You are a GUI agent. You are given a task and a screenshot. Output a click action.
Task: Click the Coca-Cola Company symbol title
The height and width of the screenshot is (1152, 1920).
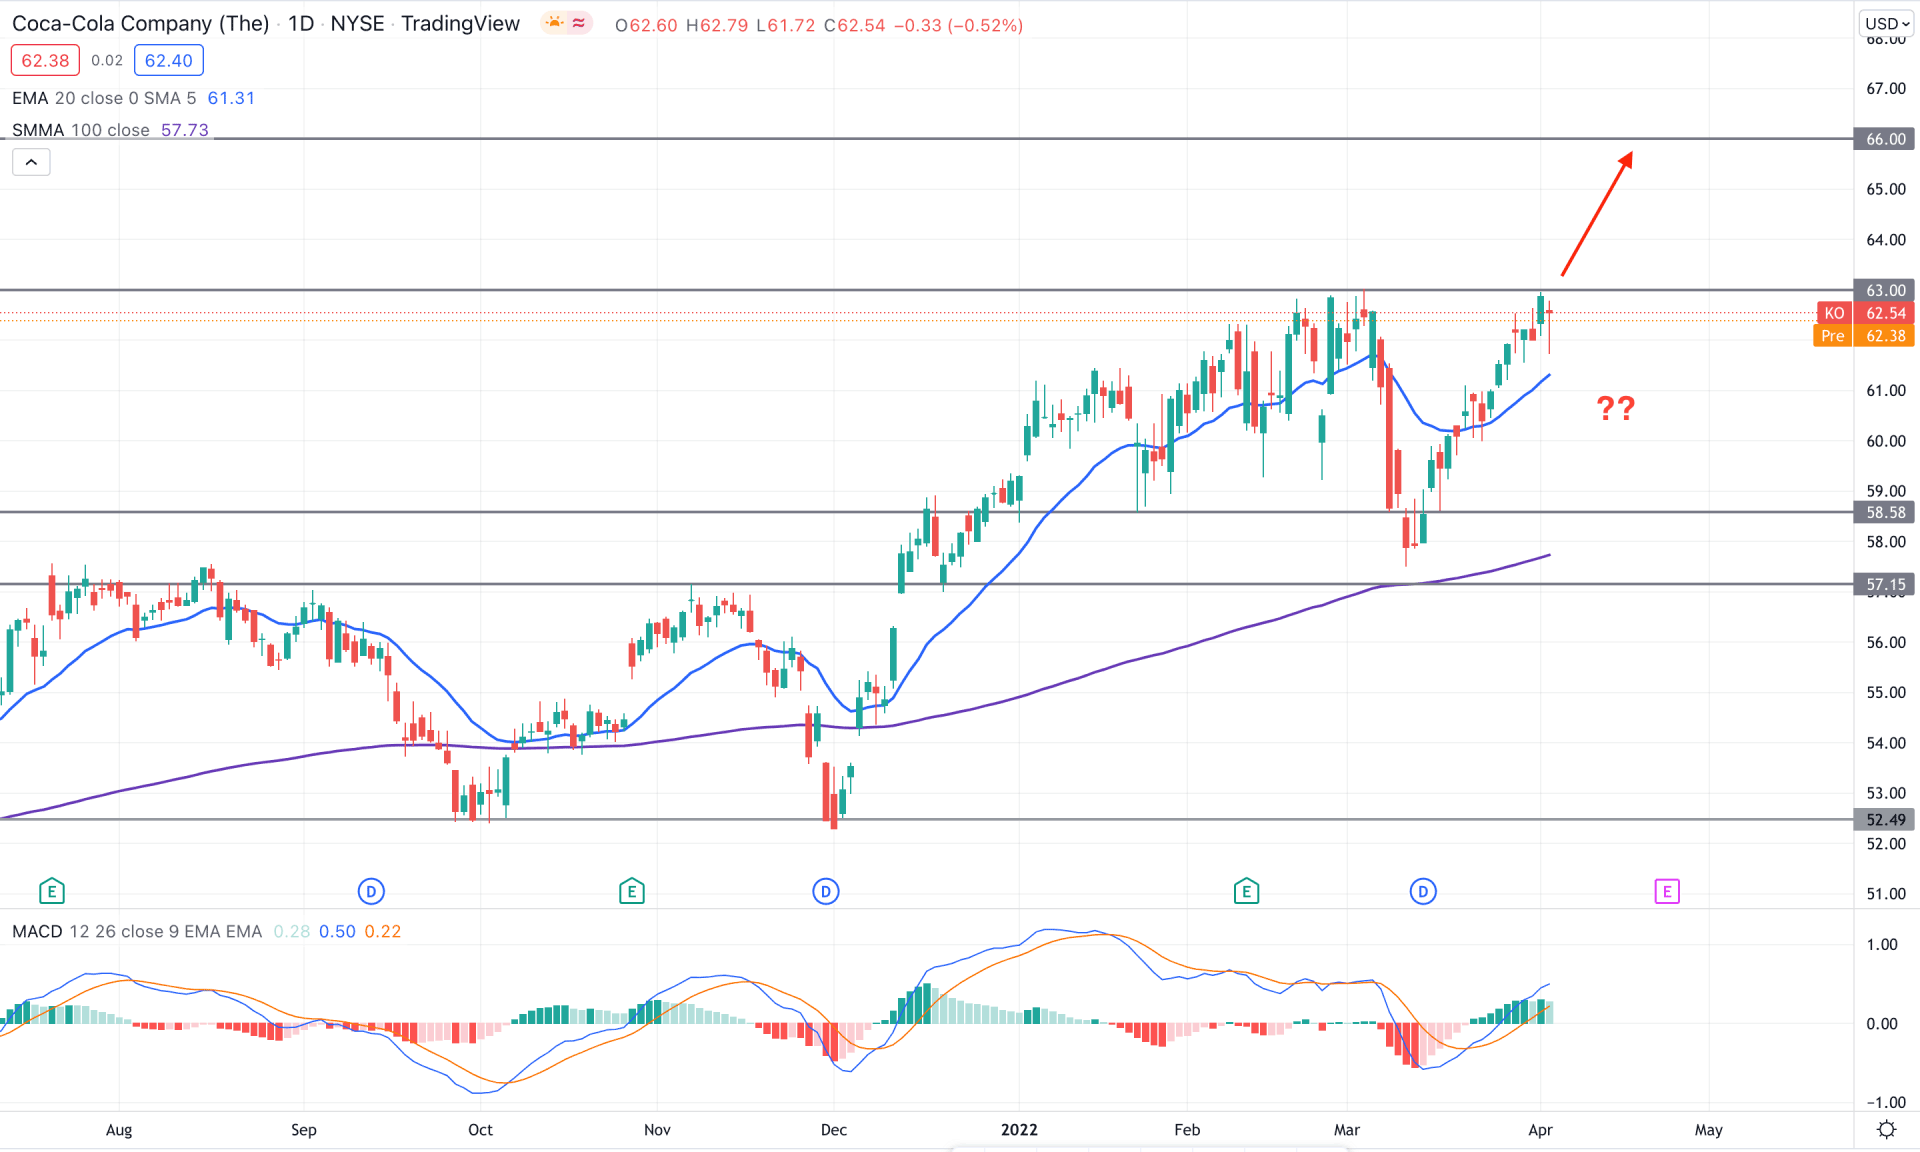pos(141,23)
